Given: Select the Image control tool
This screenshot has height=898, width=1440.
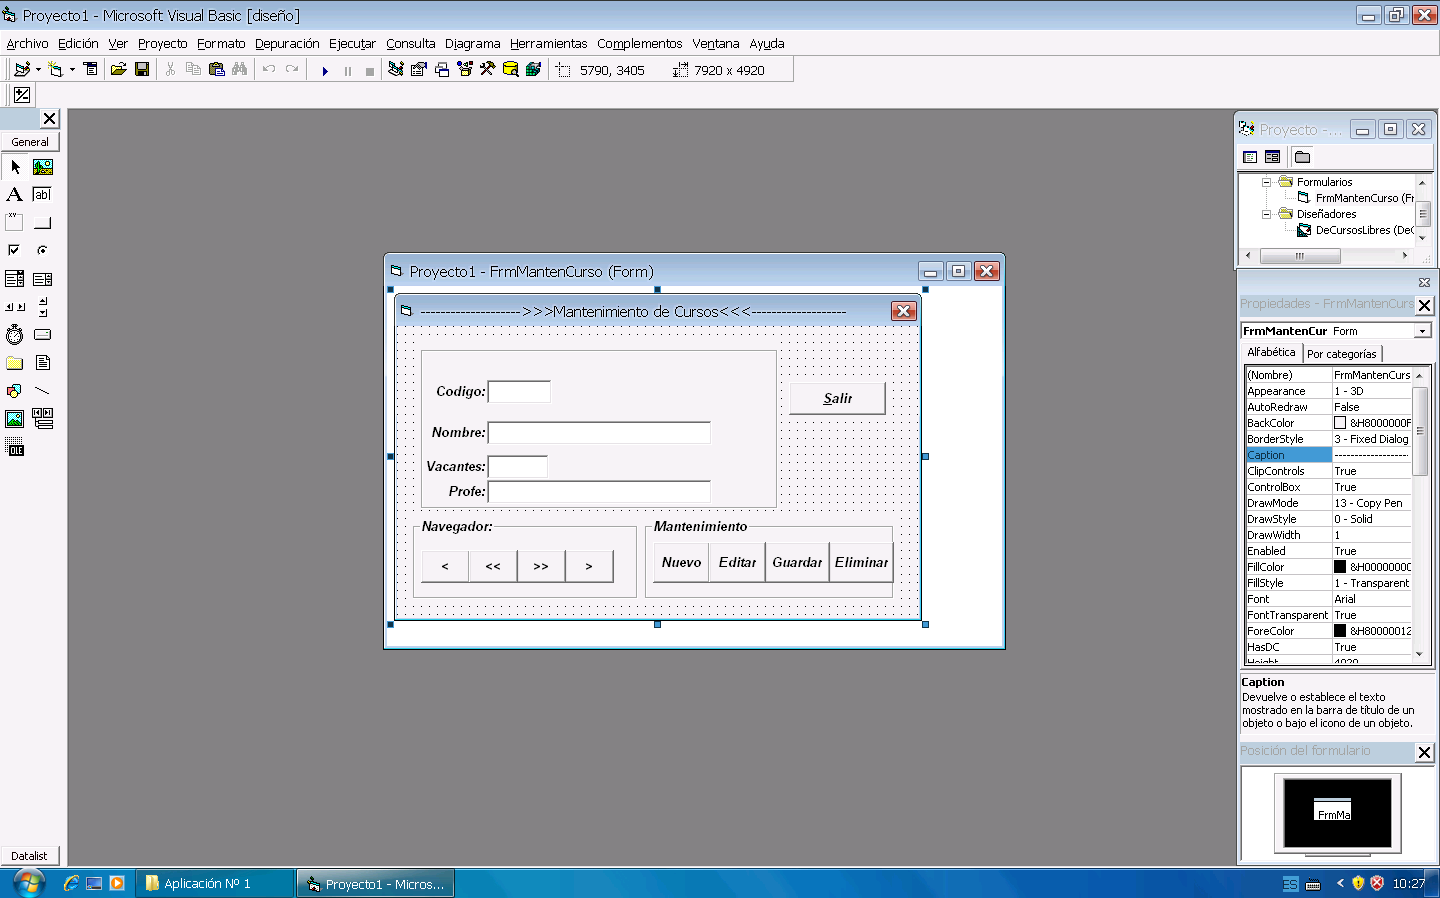Looking at the screenshot, I should point(14,419).
